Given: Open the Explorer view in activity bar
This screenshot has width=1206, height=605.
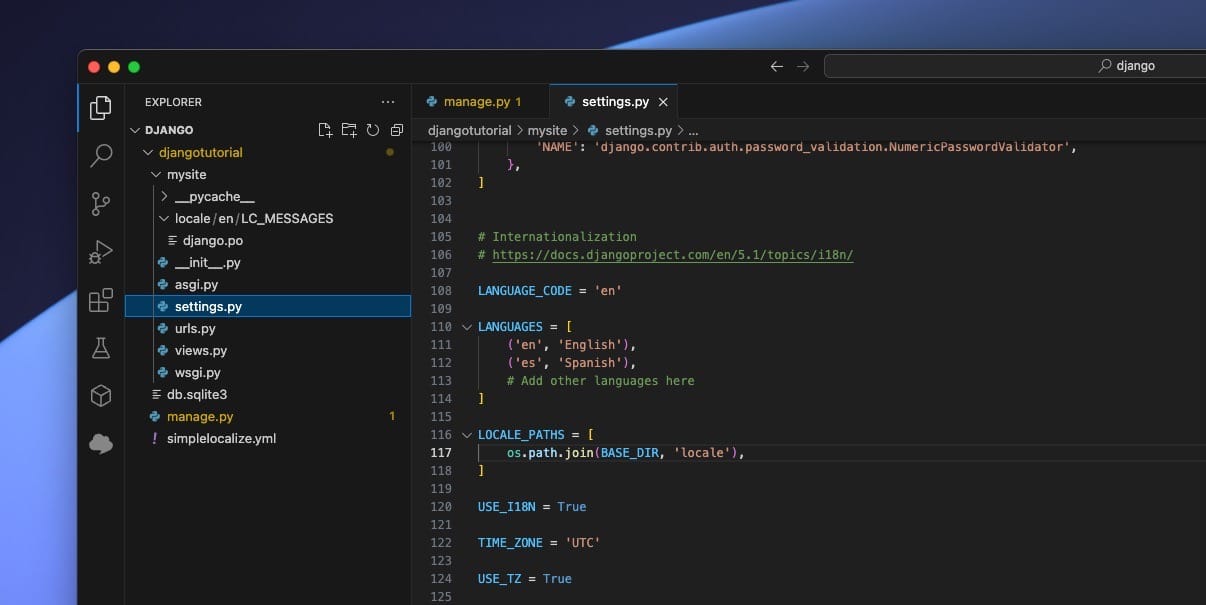Looking at the screenshot, I should [x=101, y=107].
